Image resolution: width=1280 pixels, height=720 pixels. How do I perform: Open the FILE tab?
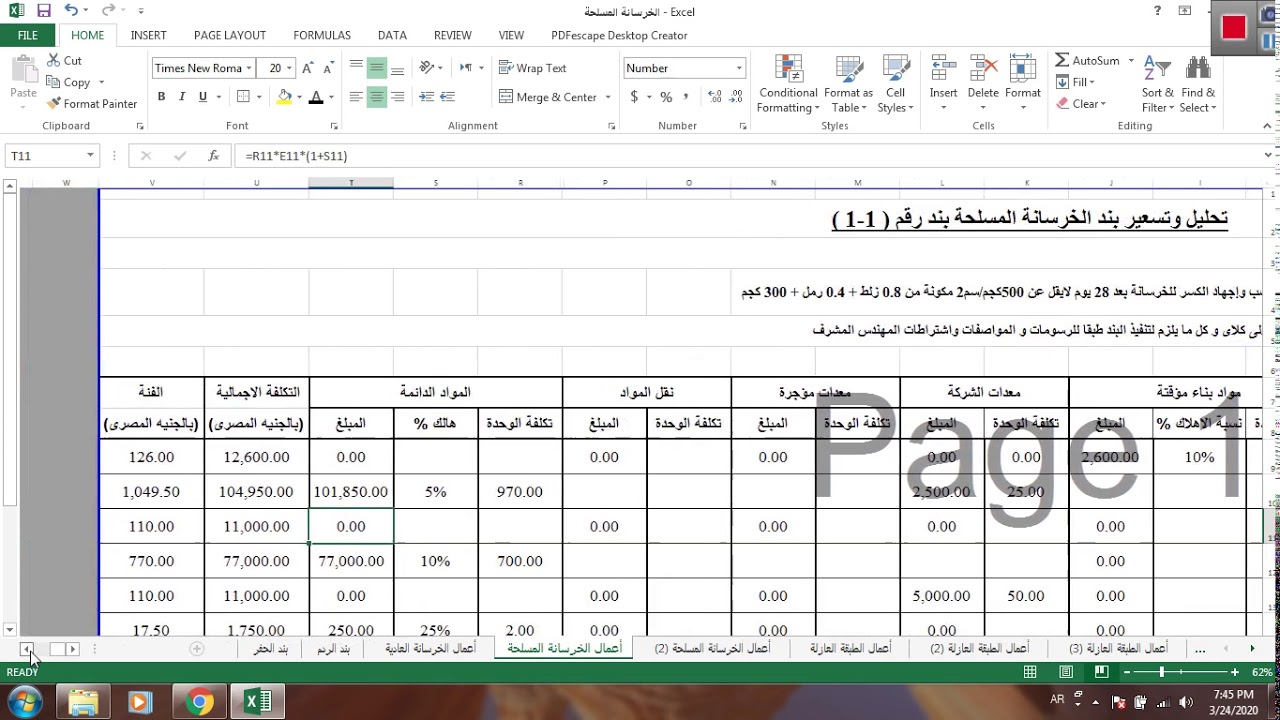pyautogui.click(x=28, y=35)
